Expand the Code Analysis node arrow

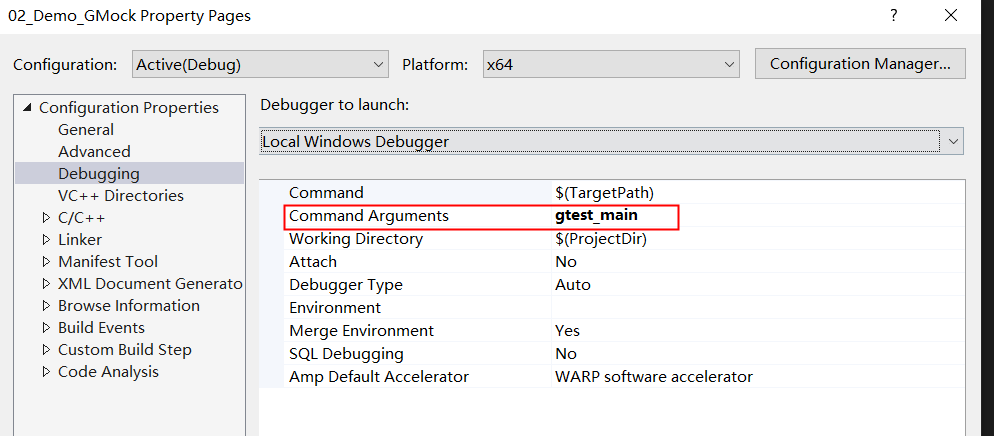46,372
